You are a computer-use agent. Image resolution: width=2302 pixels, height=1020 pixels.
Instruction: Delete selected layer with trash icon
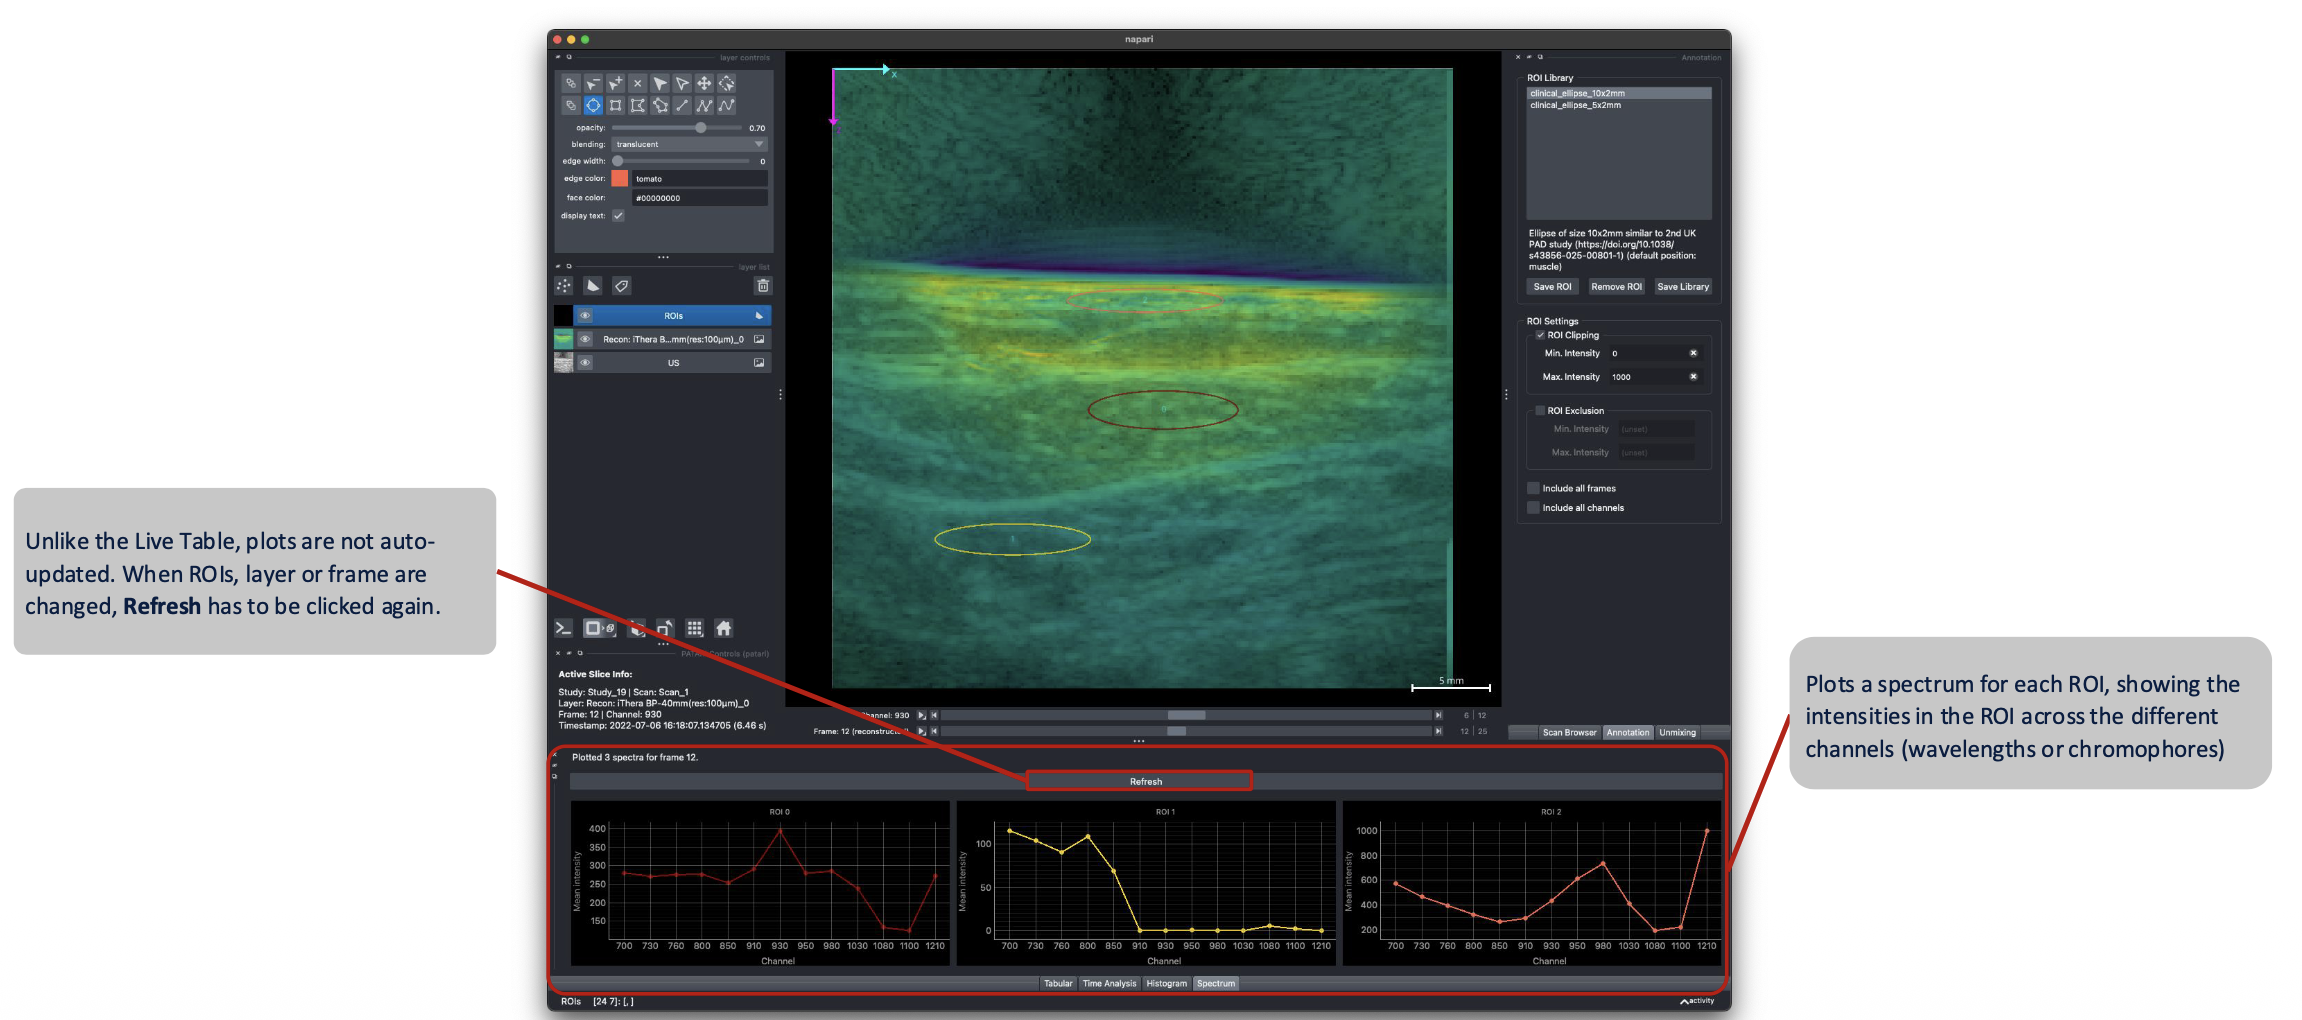[763, 286]
